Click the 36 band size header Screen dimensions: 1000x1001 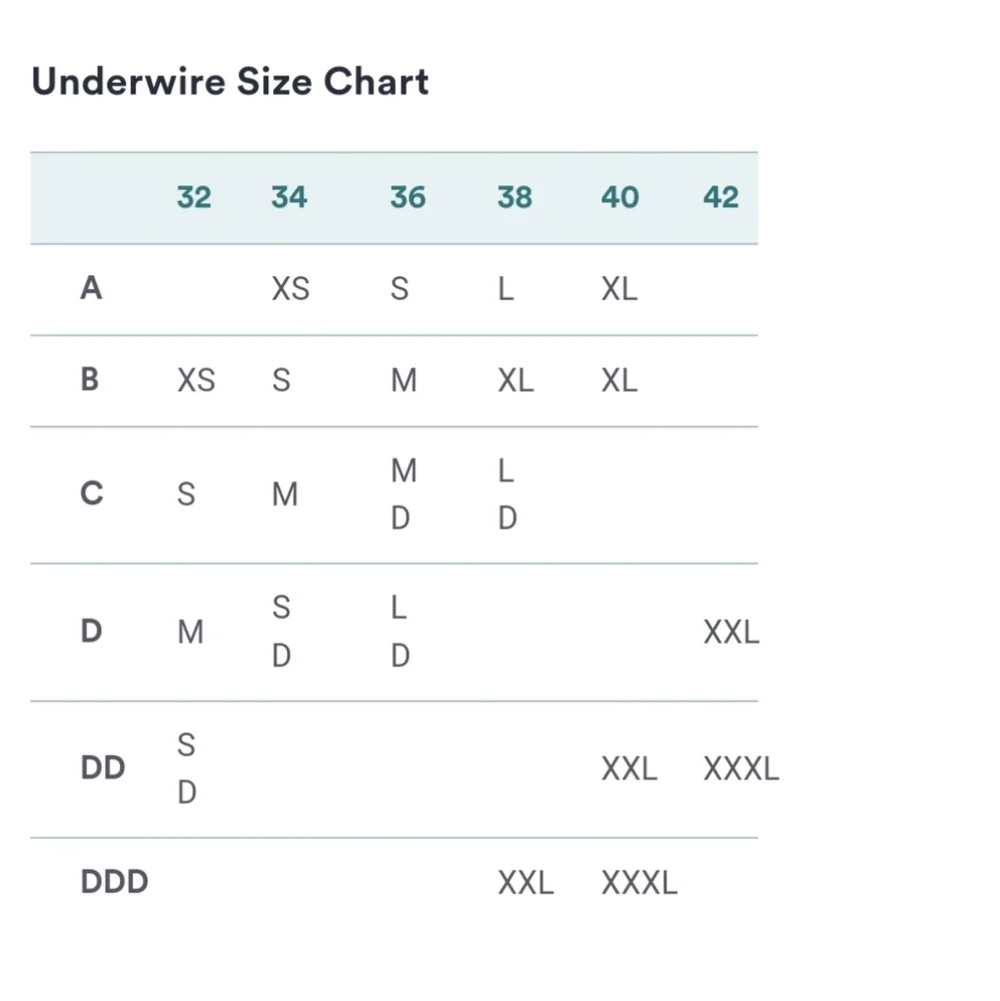(x=408, y=197)
